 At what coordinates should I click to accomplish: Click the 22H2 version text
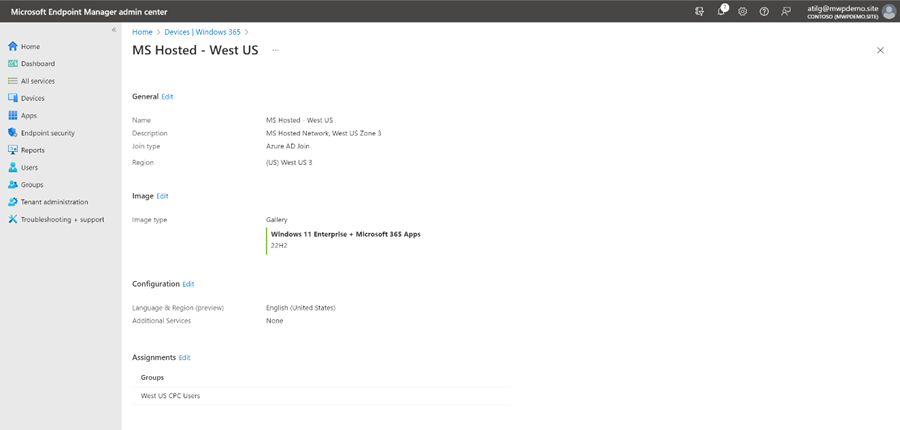279,245
